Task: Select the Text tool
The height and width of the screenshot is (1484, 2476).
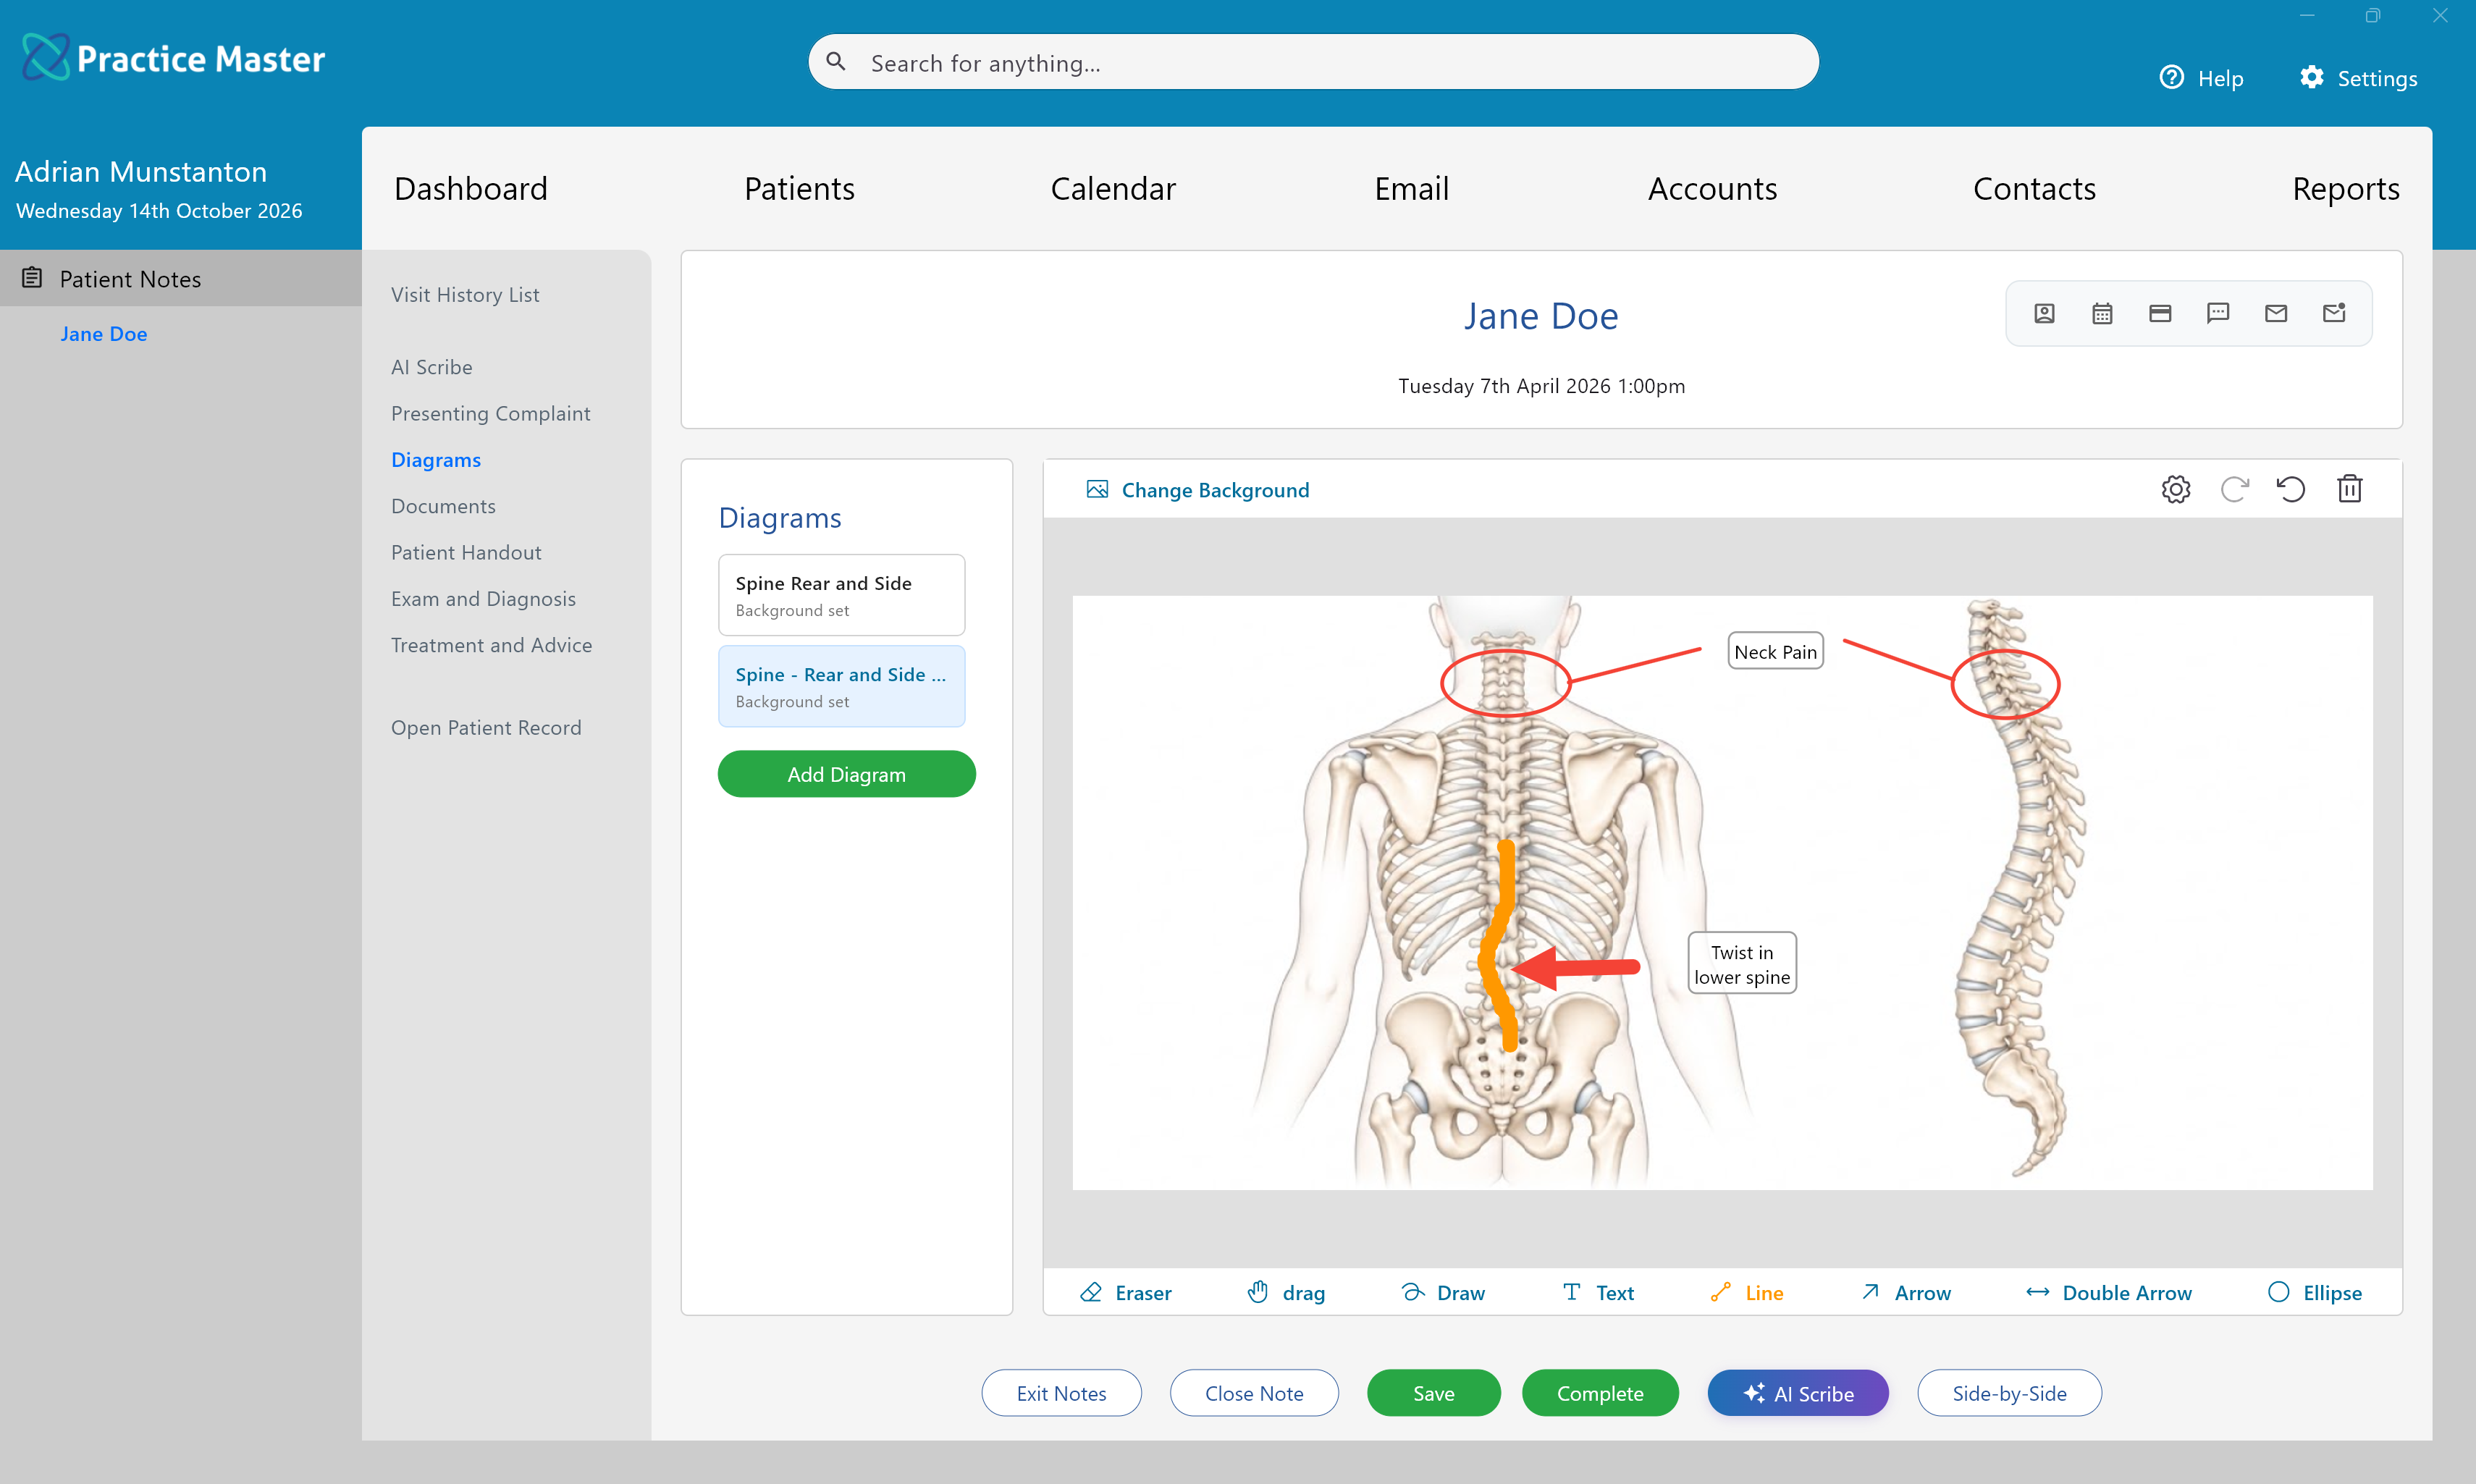Action: click(1598, 1292)
